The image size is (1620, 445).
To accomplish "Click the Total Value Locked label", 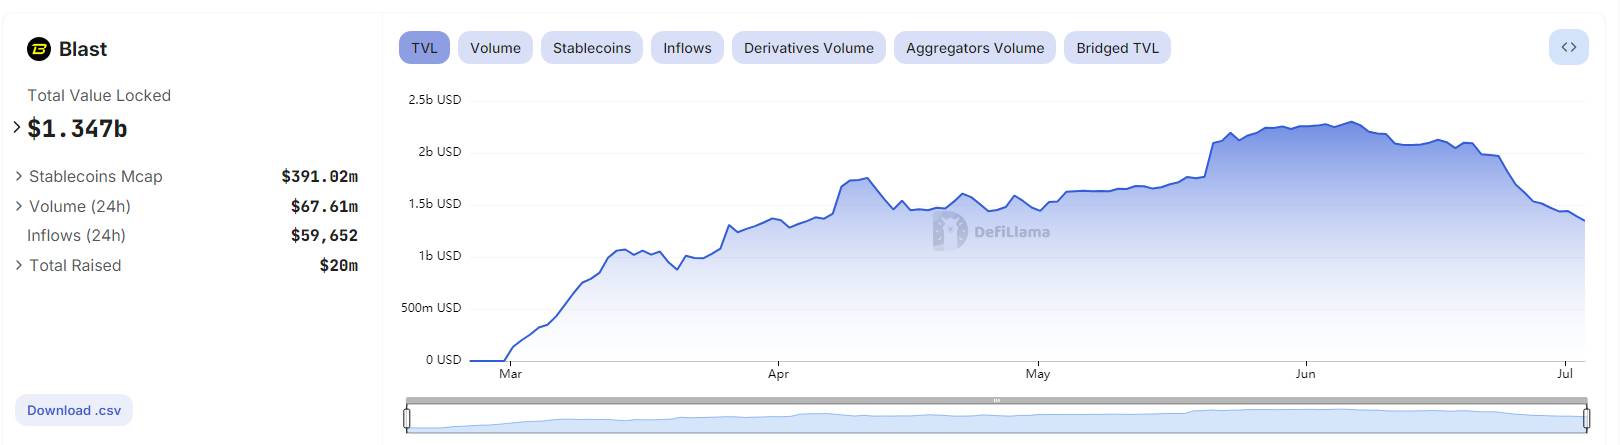I will click(x=99, y=95).
